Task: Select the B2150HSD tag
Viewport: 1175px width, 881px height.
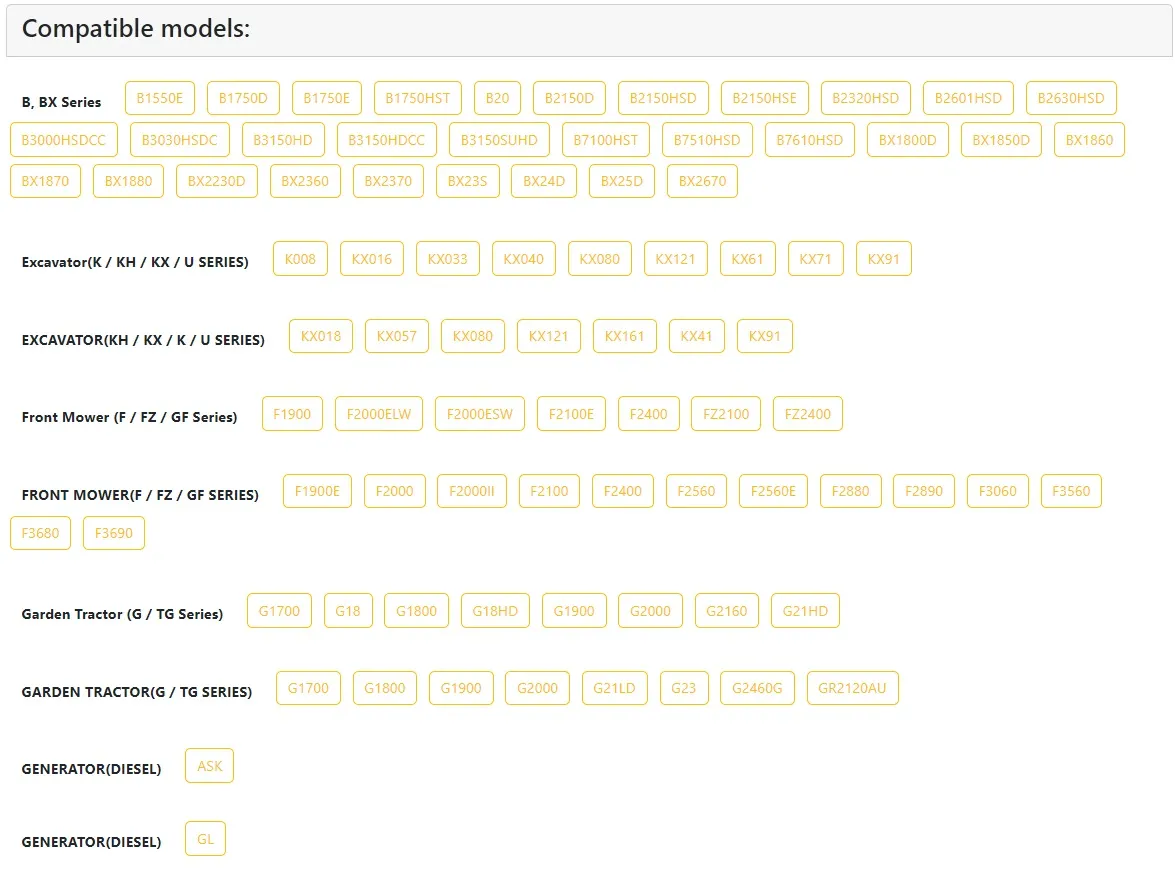Action: pyautogui.click(x=663, y=98)
